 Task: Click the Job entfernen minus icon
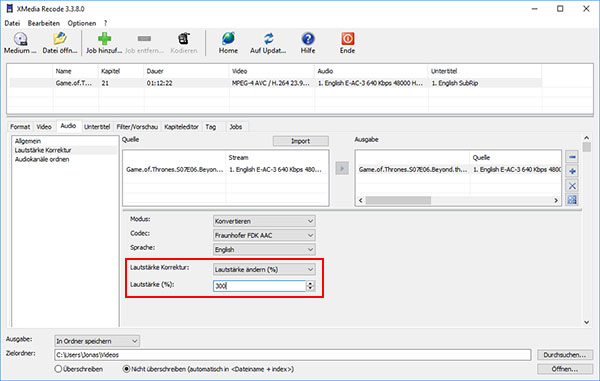click(x=144, y=39)
